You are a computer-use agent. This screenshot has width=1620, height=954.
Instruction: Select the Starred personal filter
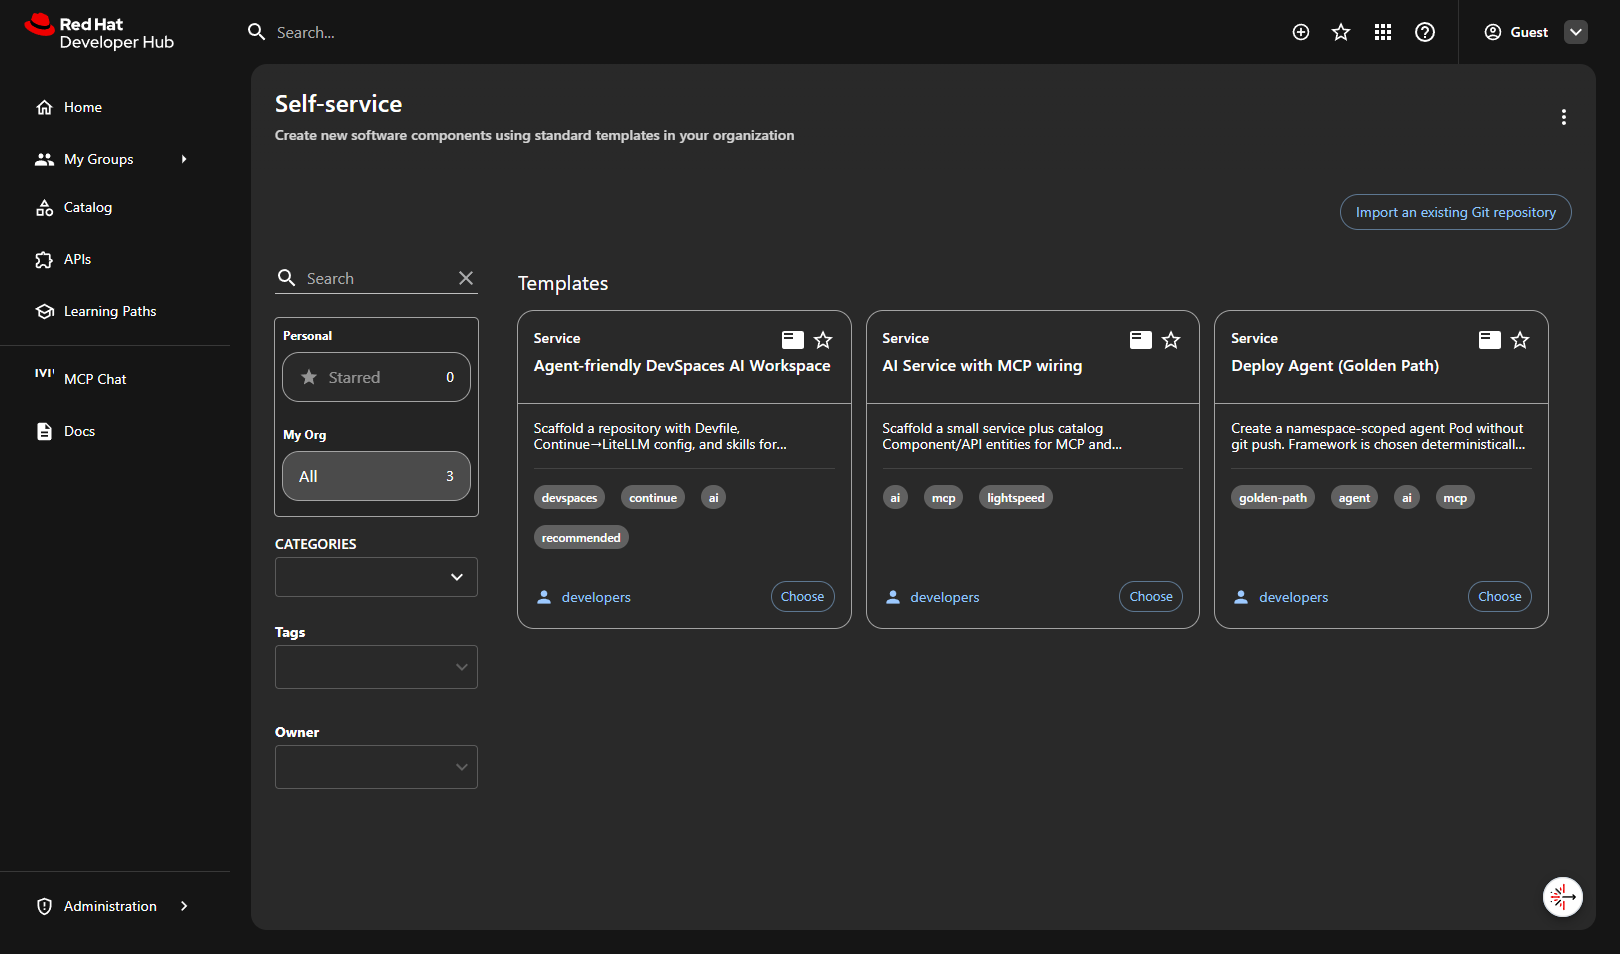(376, 377)
